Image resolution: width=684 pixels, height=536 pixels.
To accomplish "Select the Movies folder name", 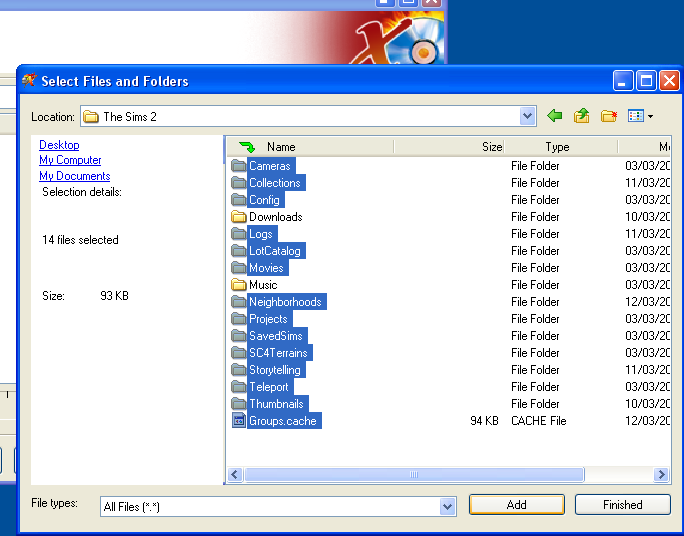I will [266, 268].
